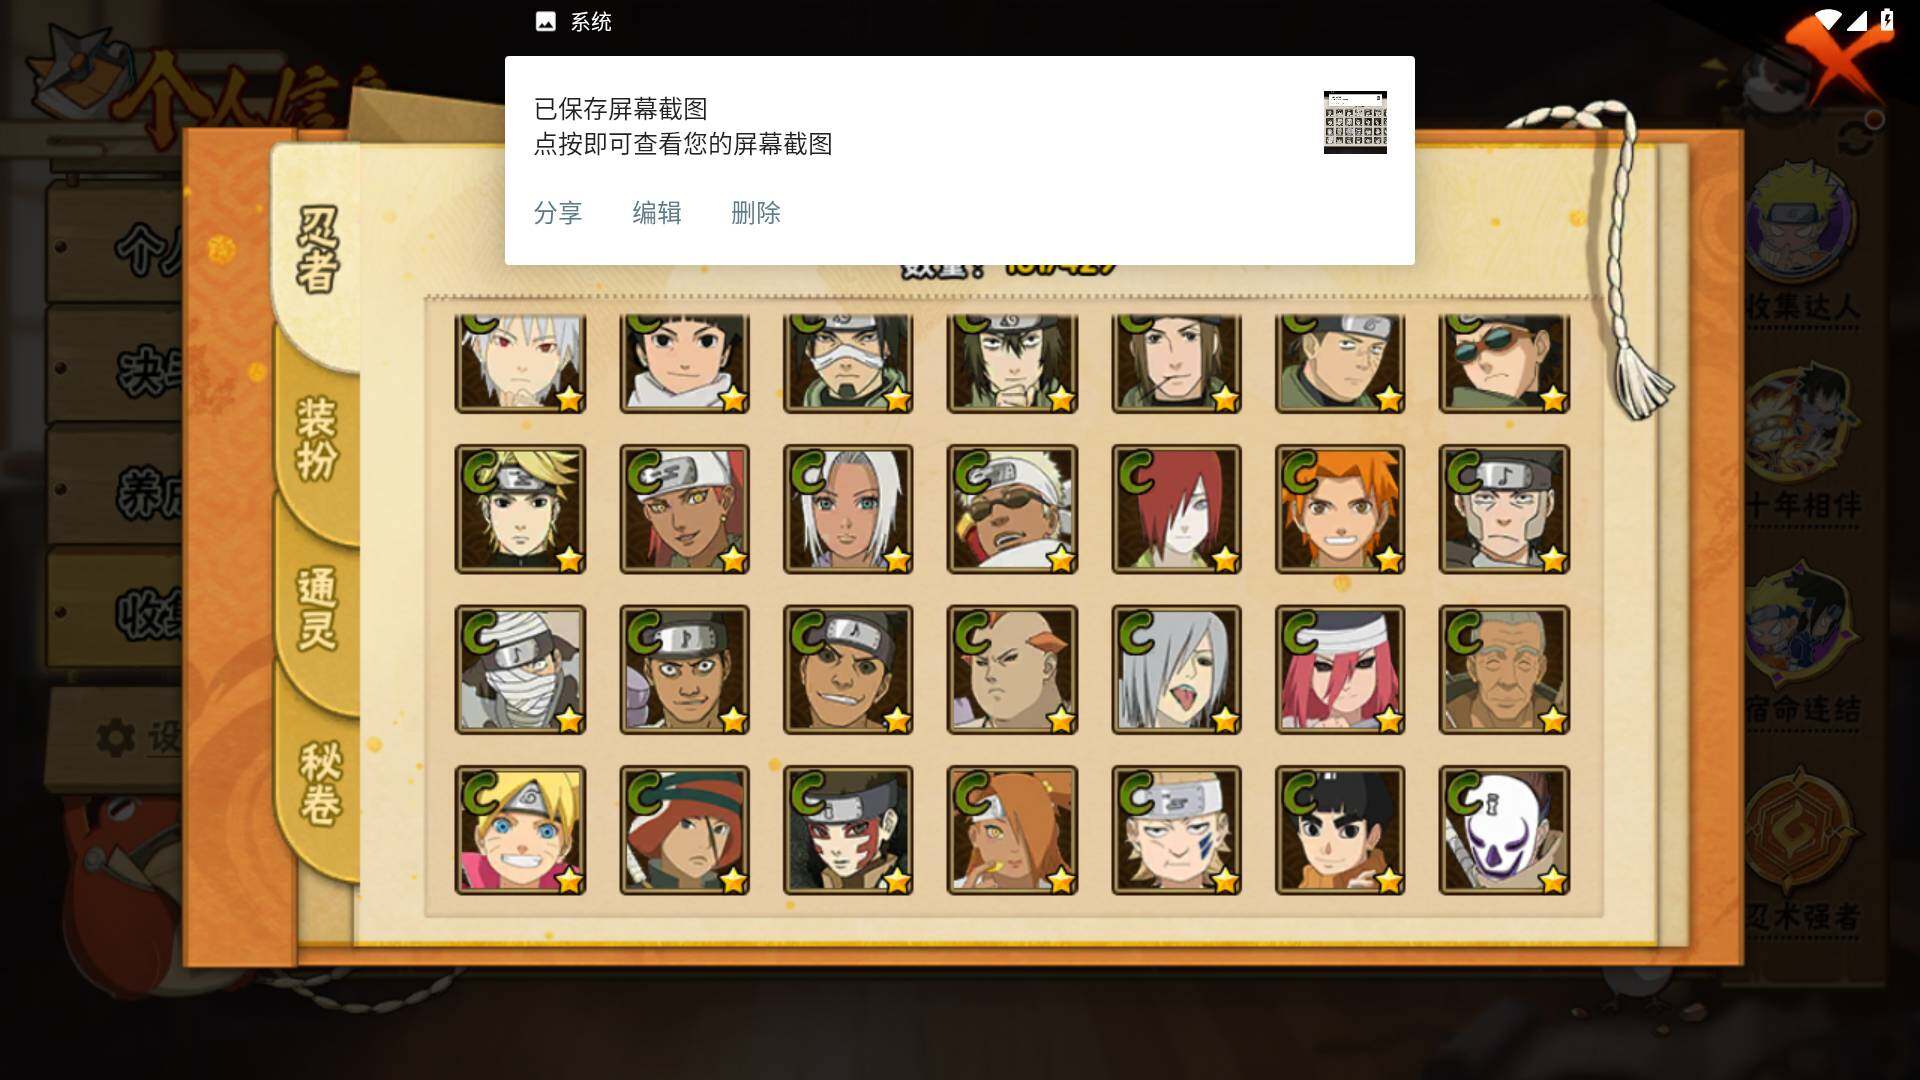
Task: Open the white skull-mask ninja portrait
Action: [x=1504, y=830]
